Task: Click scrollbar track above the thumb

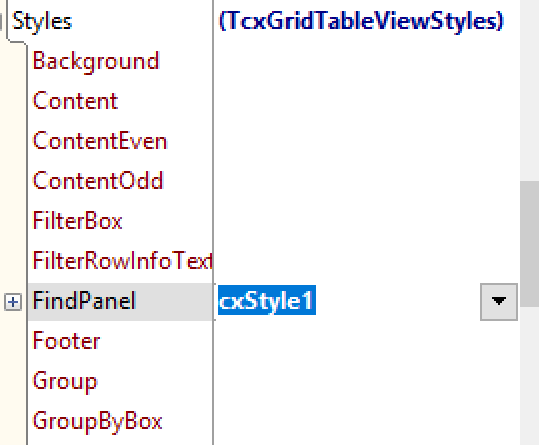Action: [x=529, y=91]
